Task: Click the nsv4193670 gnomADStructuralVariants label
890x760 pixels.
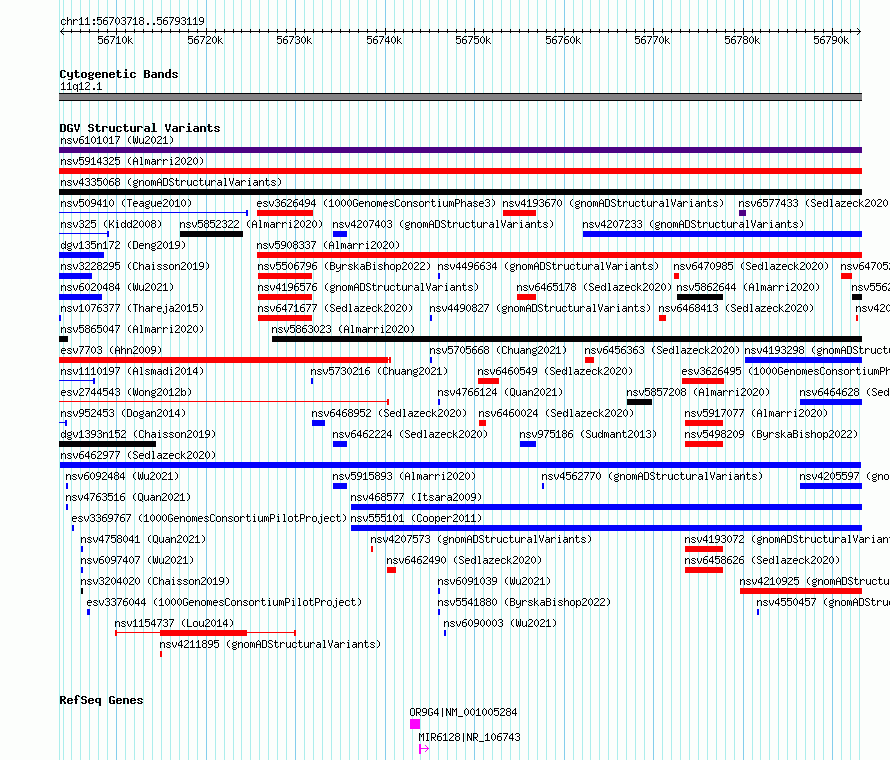Action: pyautogui.click(x=613, y=203)
